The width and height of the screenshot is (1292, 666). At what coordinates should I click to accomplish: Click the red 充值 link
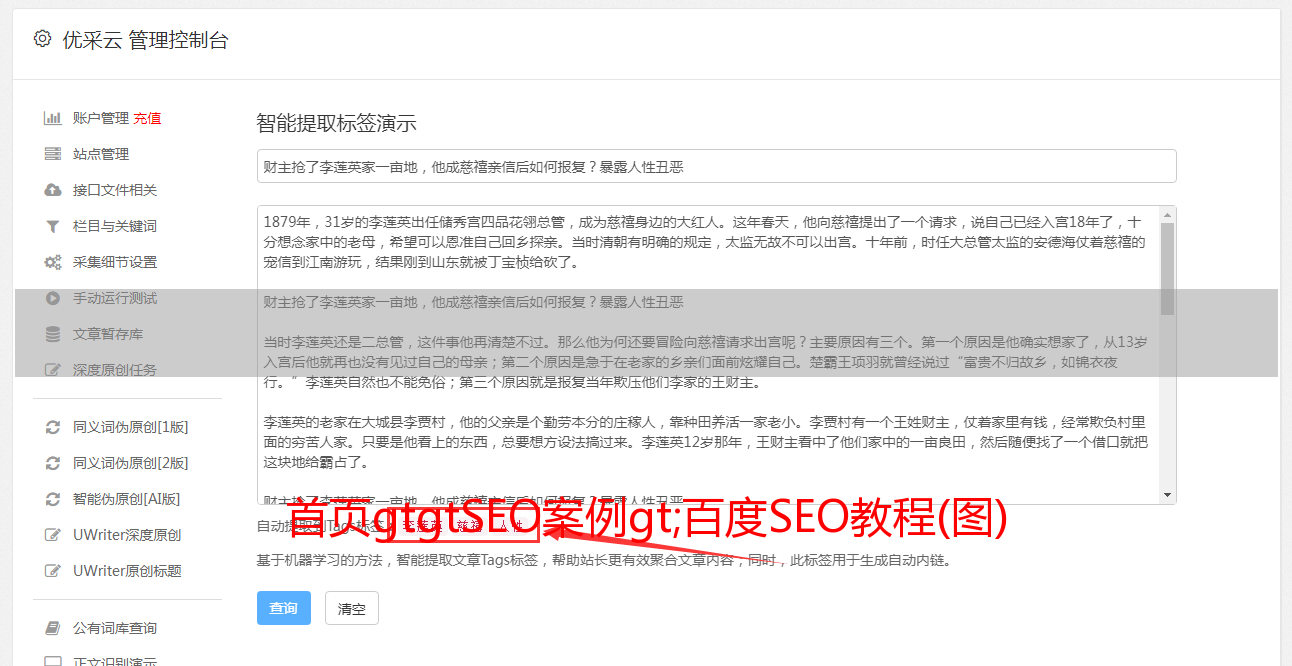(147, 118)
